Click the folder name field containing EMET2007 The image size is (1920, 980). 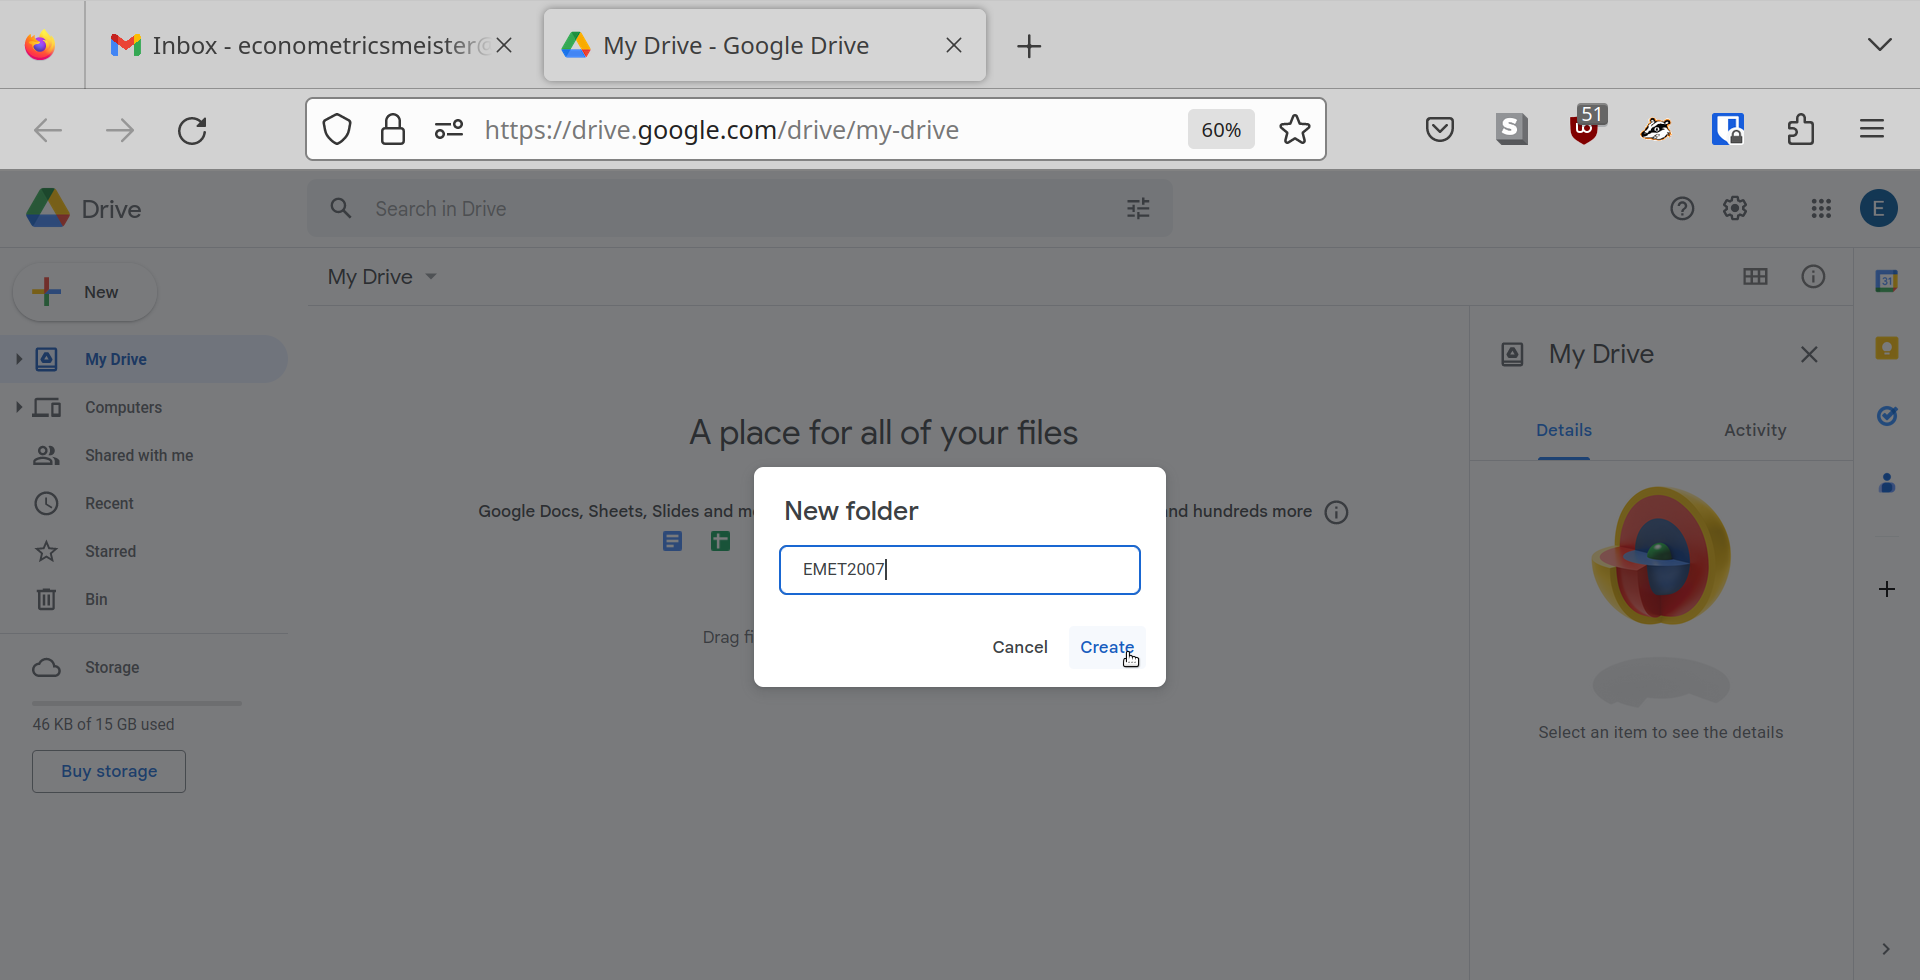[x=960, y=570]
